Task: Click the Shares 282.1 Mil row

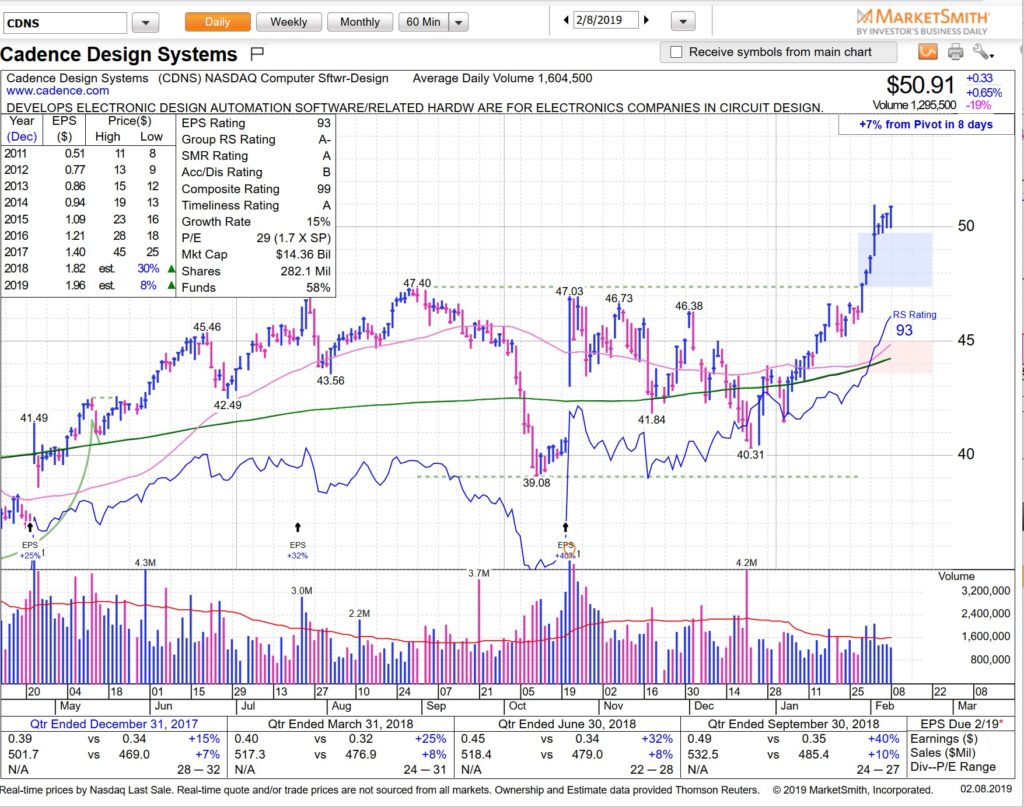Action: [x=256, y=271]
